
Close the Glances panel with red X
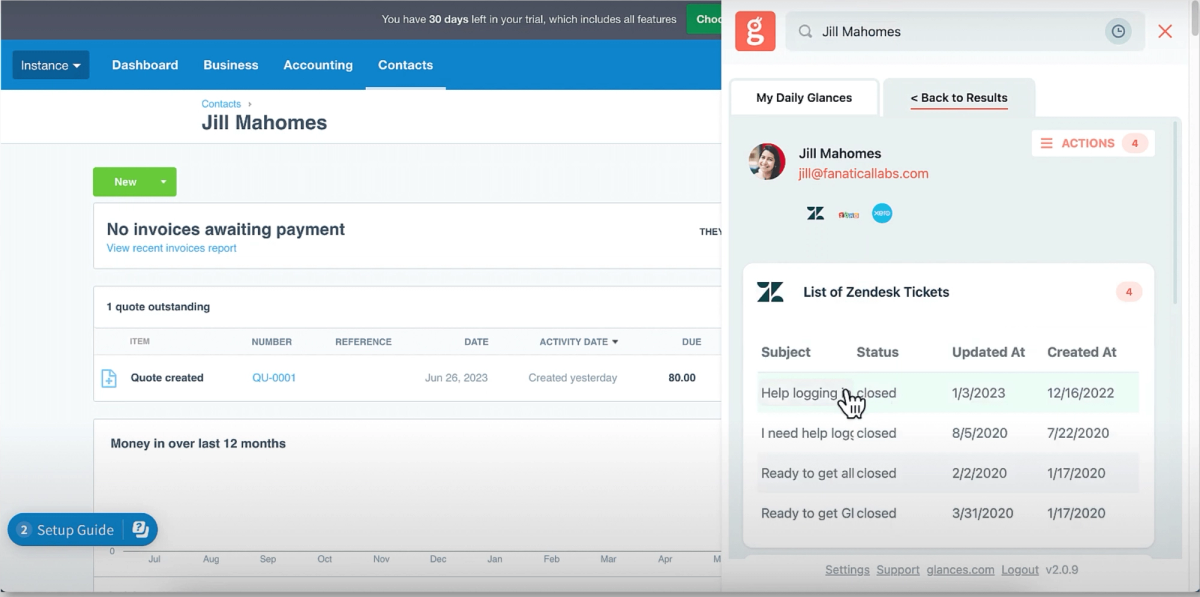1165,31
